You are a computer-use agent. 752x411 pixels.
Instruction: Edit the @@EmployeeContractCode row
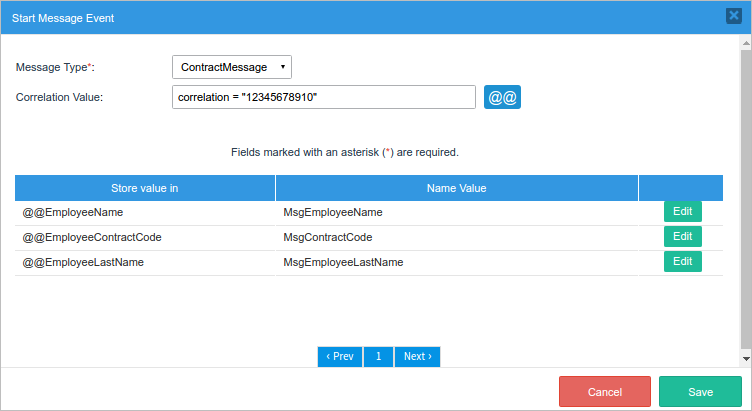pyautogui.click(x=682, y=237)
